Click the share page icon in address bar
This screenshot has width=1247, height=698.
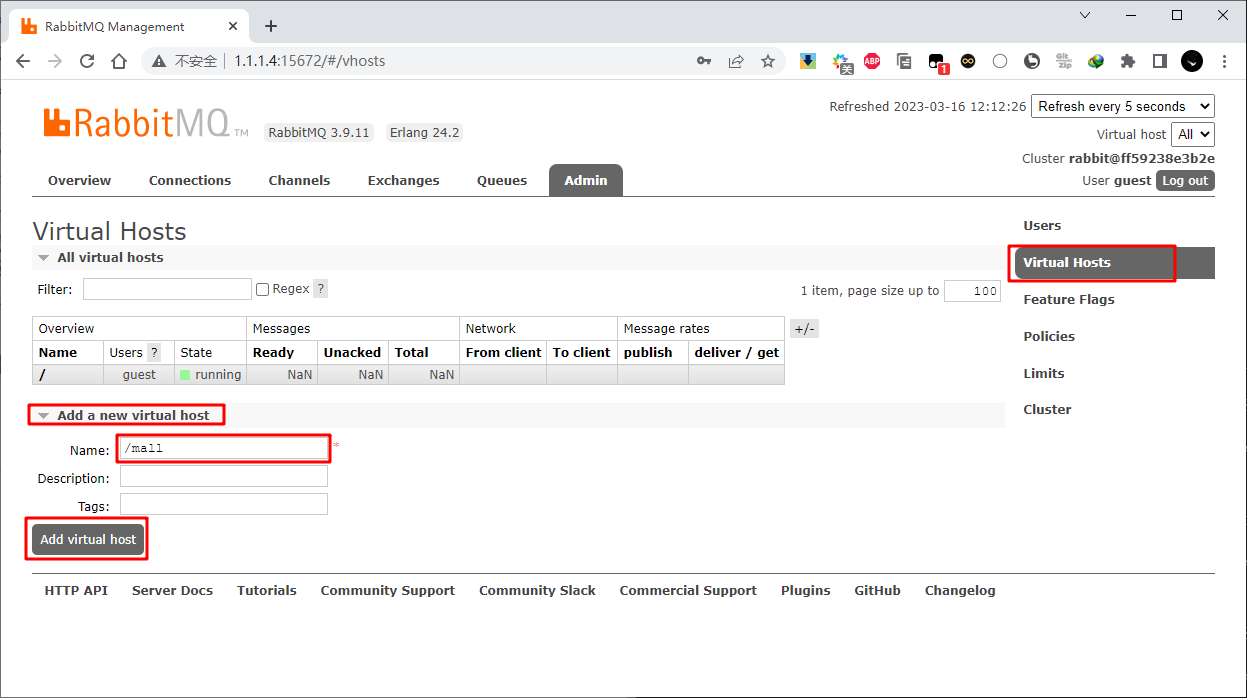[736, 61]
